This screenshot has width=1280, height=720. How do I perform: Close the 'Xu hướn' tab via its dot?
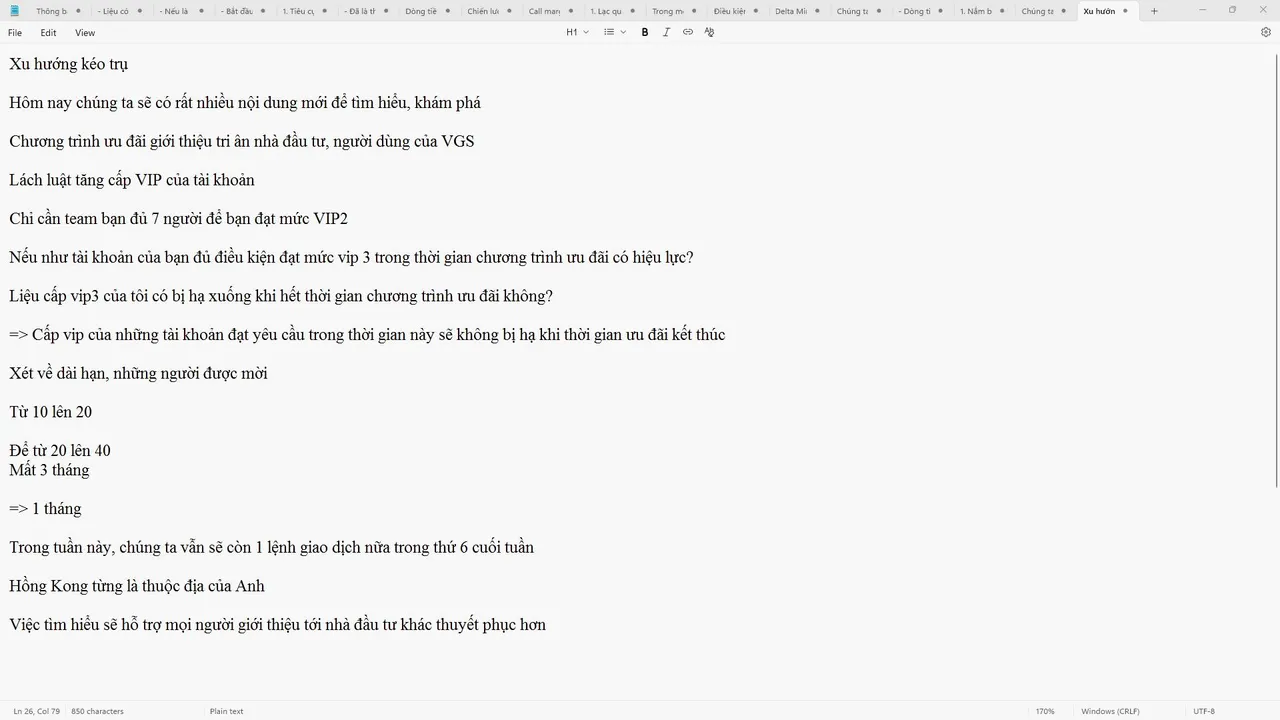point(1125,11)
